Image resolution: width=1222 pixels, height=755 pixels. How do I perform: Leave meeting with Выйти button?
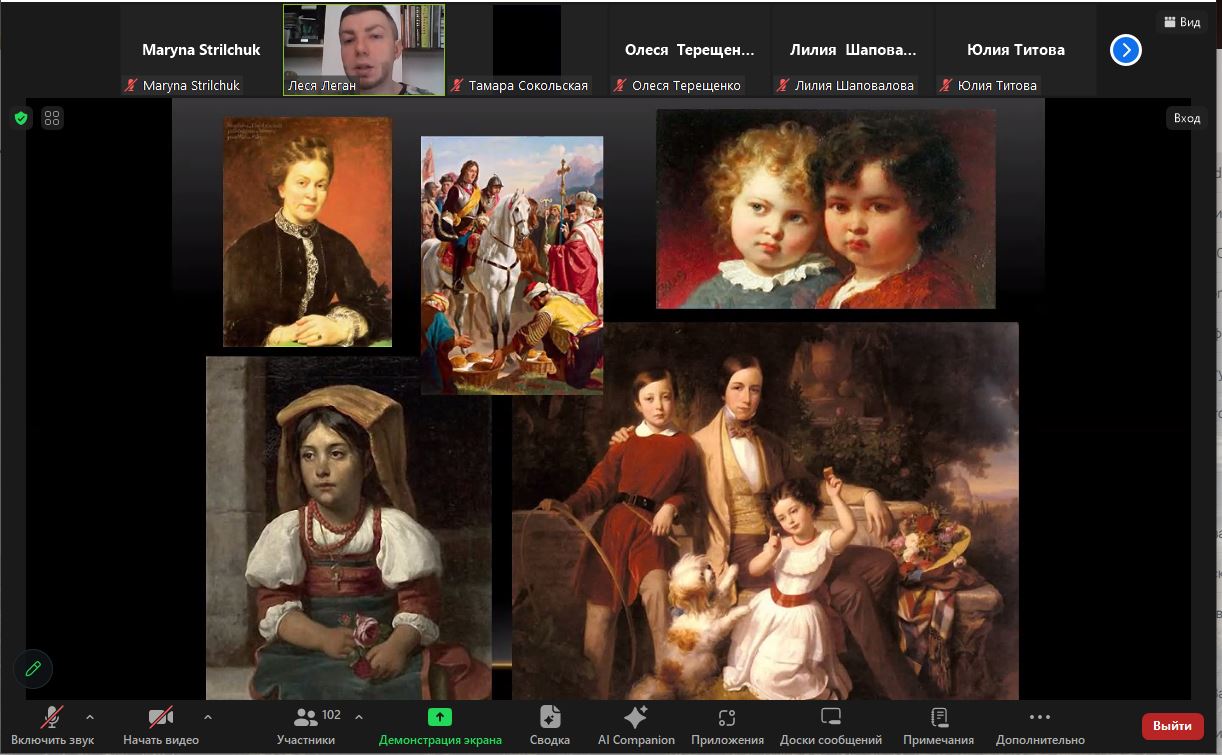pos(1172,726)
